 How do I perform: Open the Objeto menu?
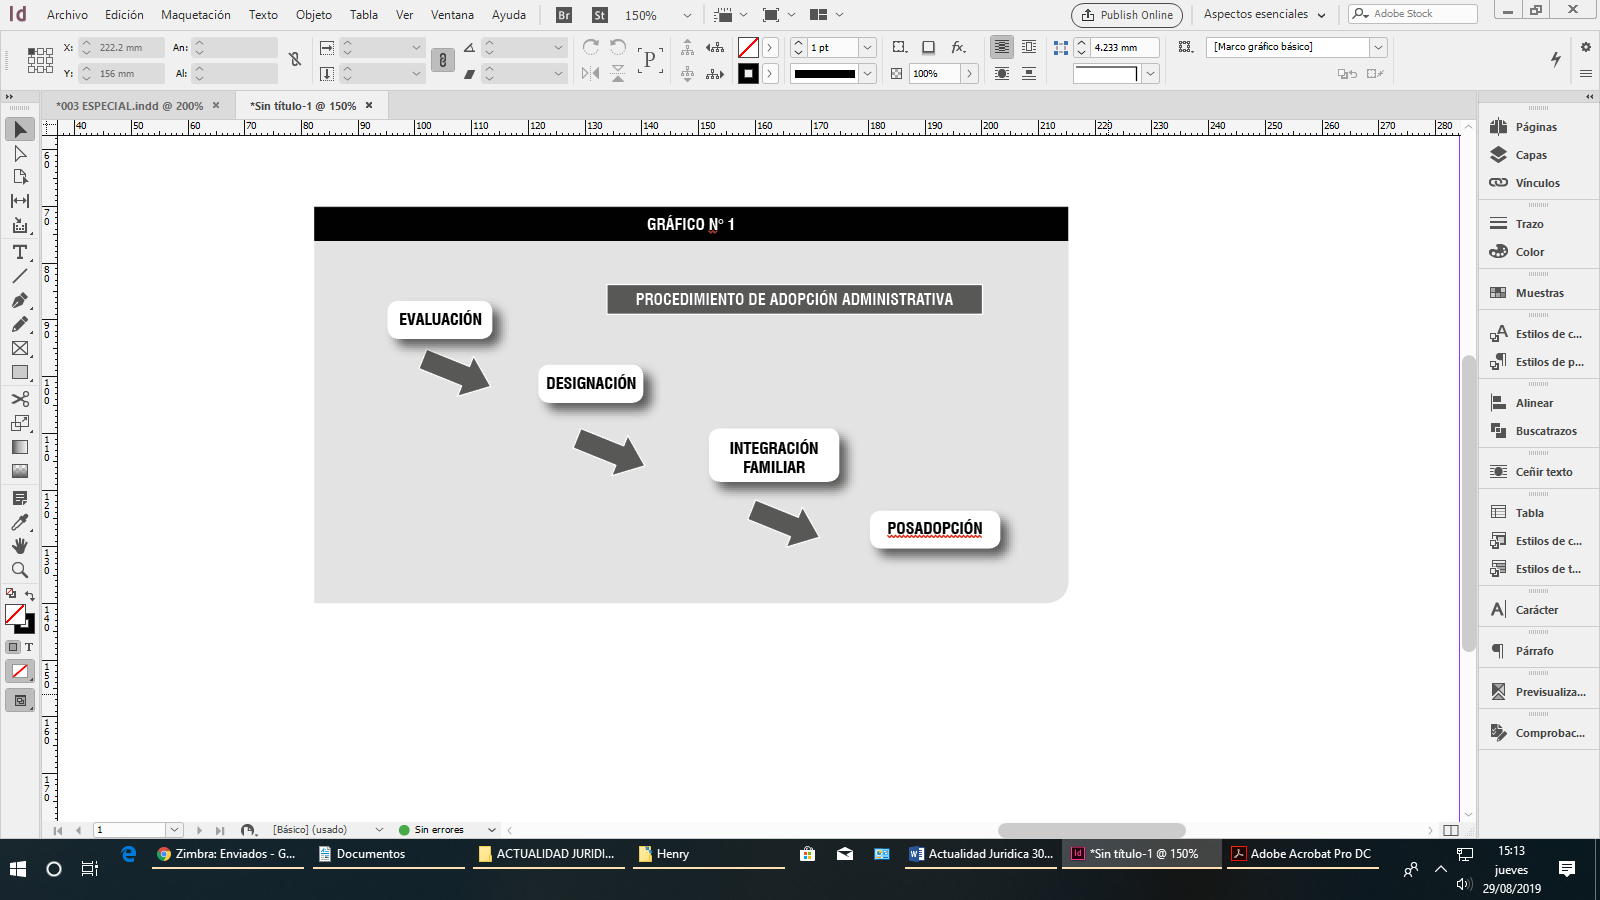(314, 15)
